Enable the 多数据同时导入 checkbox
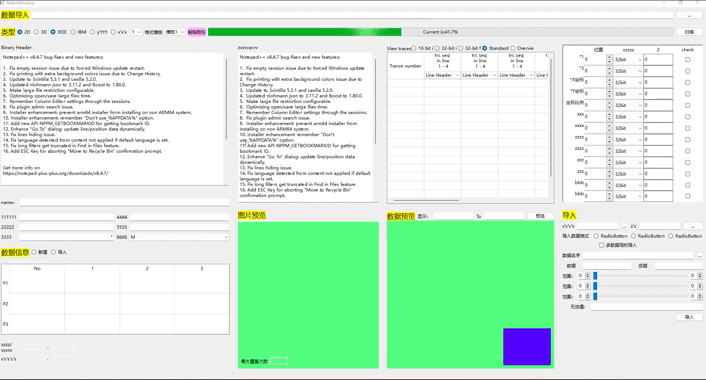This screenshot has width=706, height=380. coord(602,245)
